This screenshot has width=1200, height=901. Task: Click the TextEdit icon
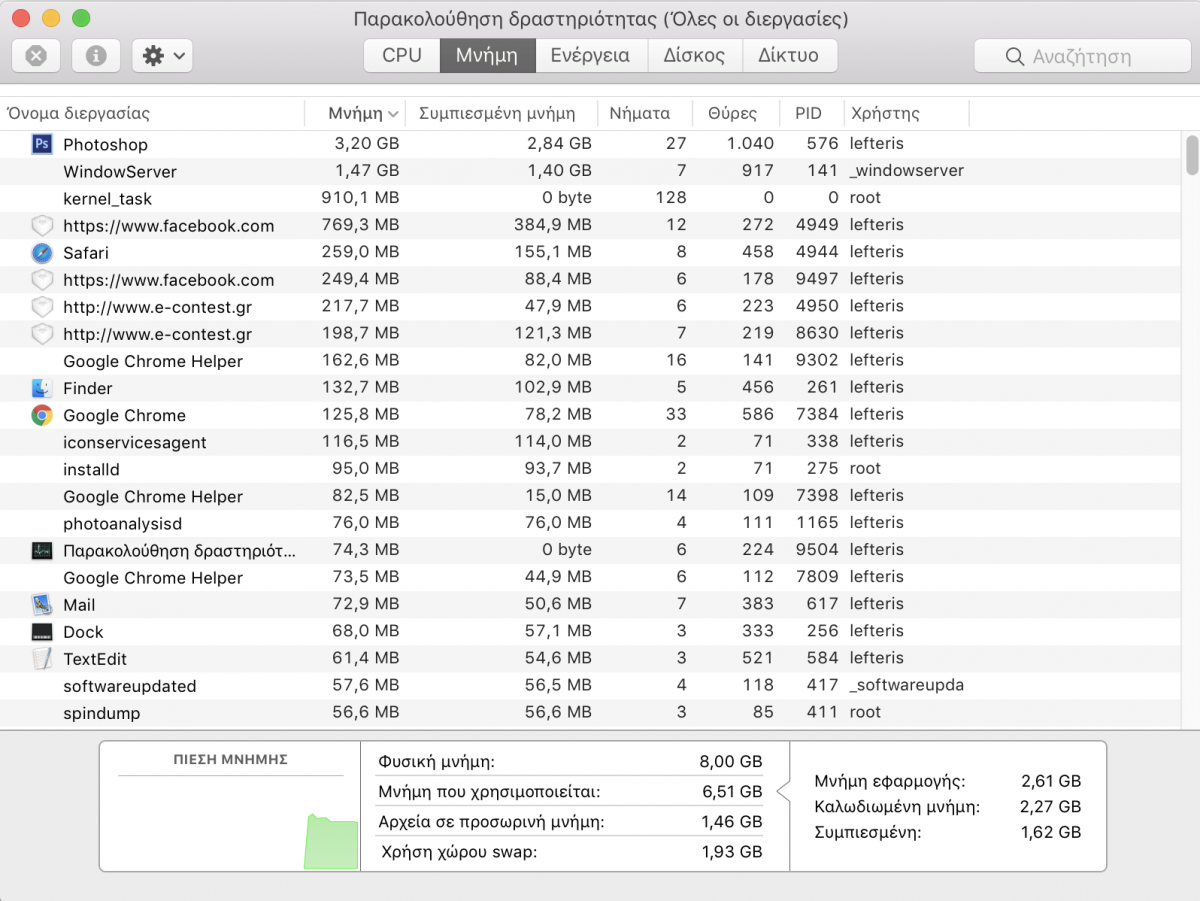point(42,658)
